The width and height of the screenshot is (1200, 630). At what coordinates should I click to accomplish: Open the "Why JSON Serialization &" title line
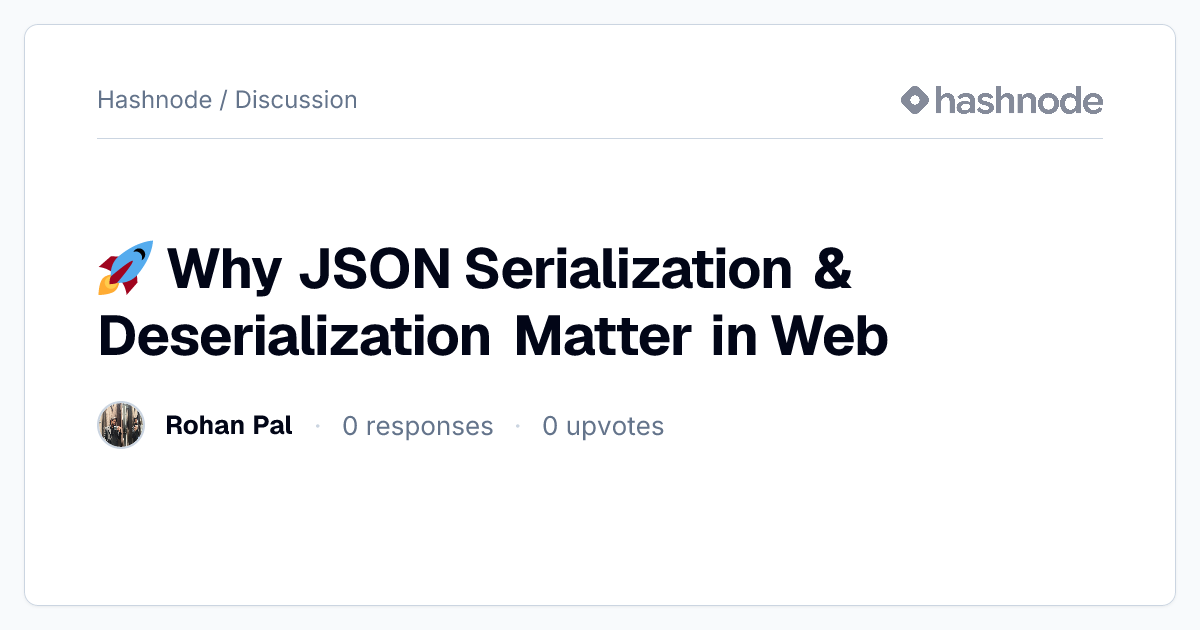pos(475,268)
